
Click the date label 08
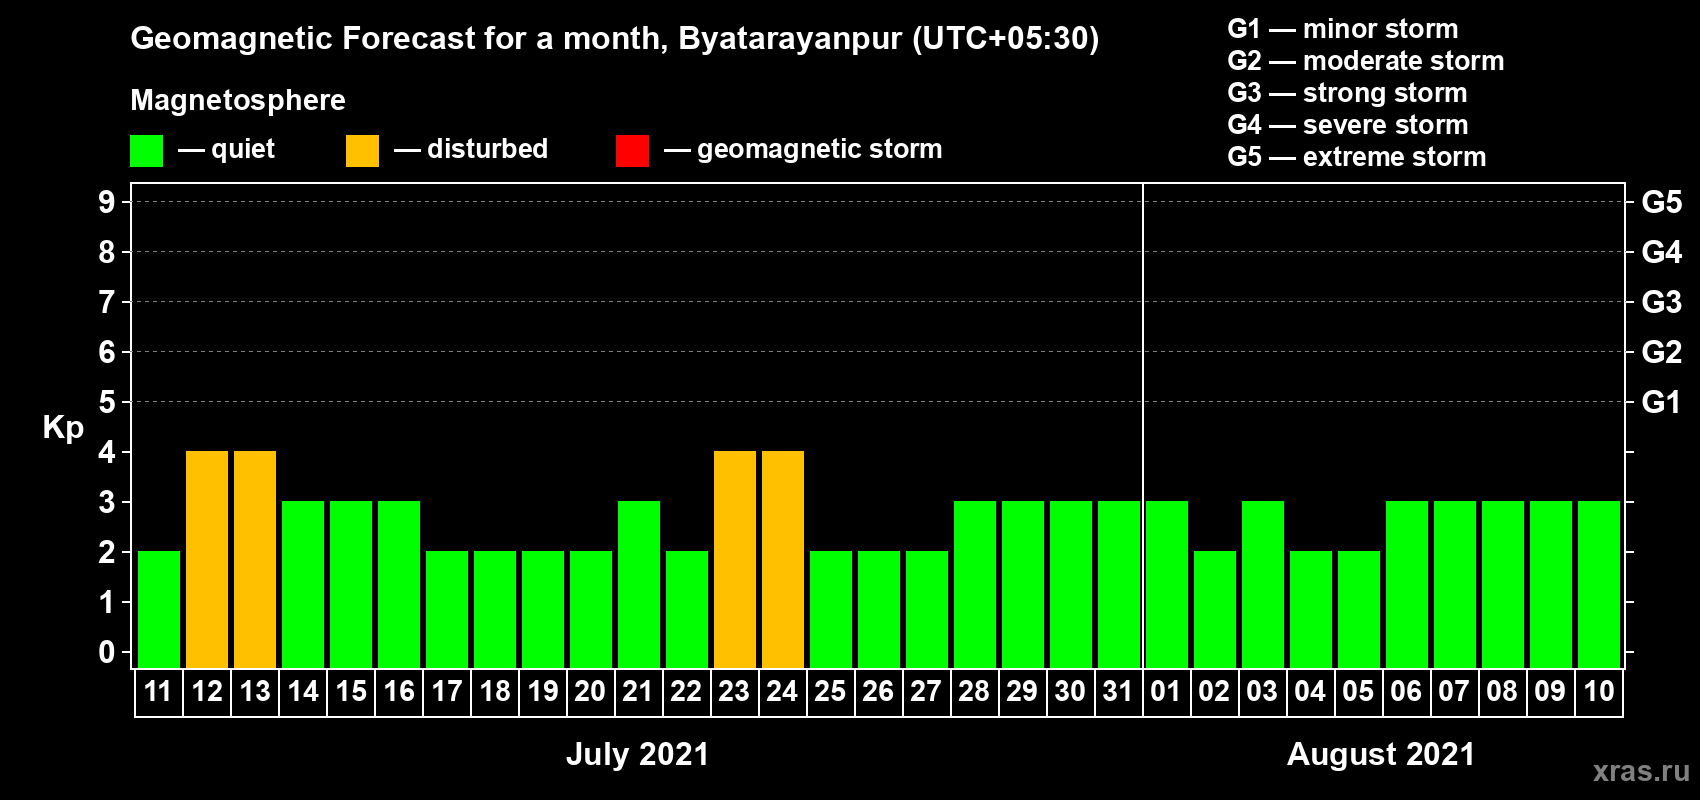(x=1502, y=691)
